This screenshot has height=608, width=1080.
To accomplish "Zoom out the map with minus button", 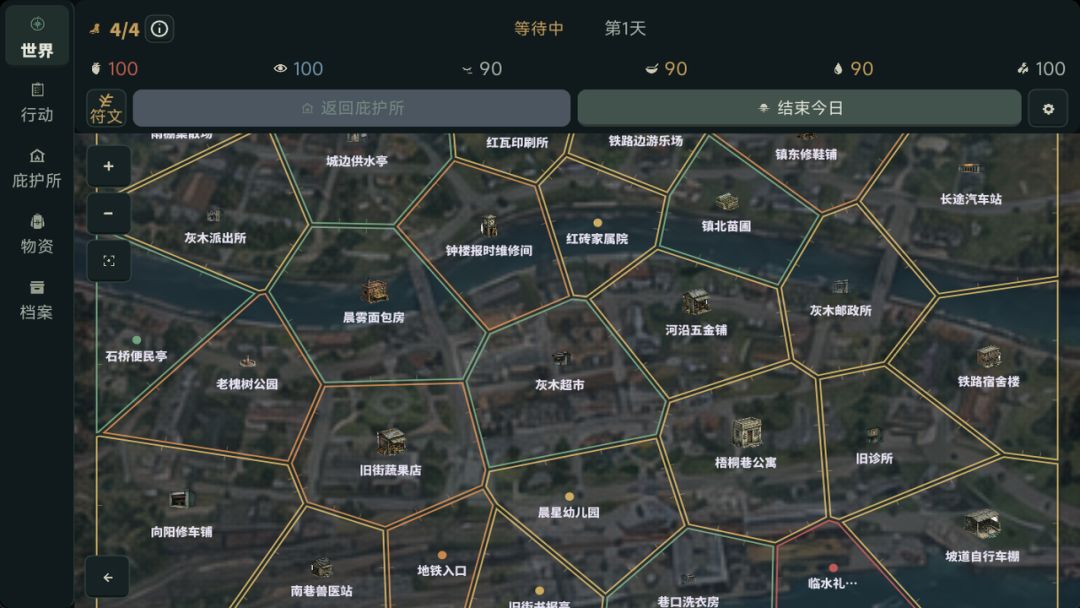I will click(x=109, y=213).
